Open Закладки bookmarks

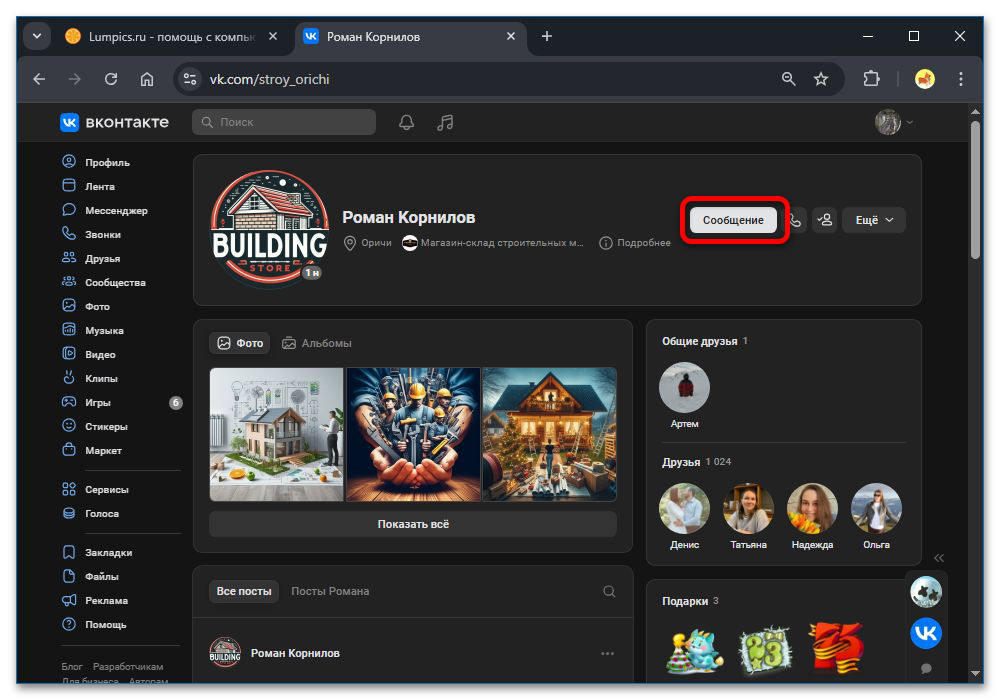98,552
